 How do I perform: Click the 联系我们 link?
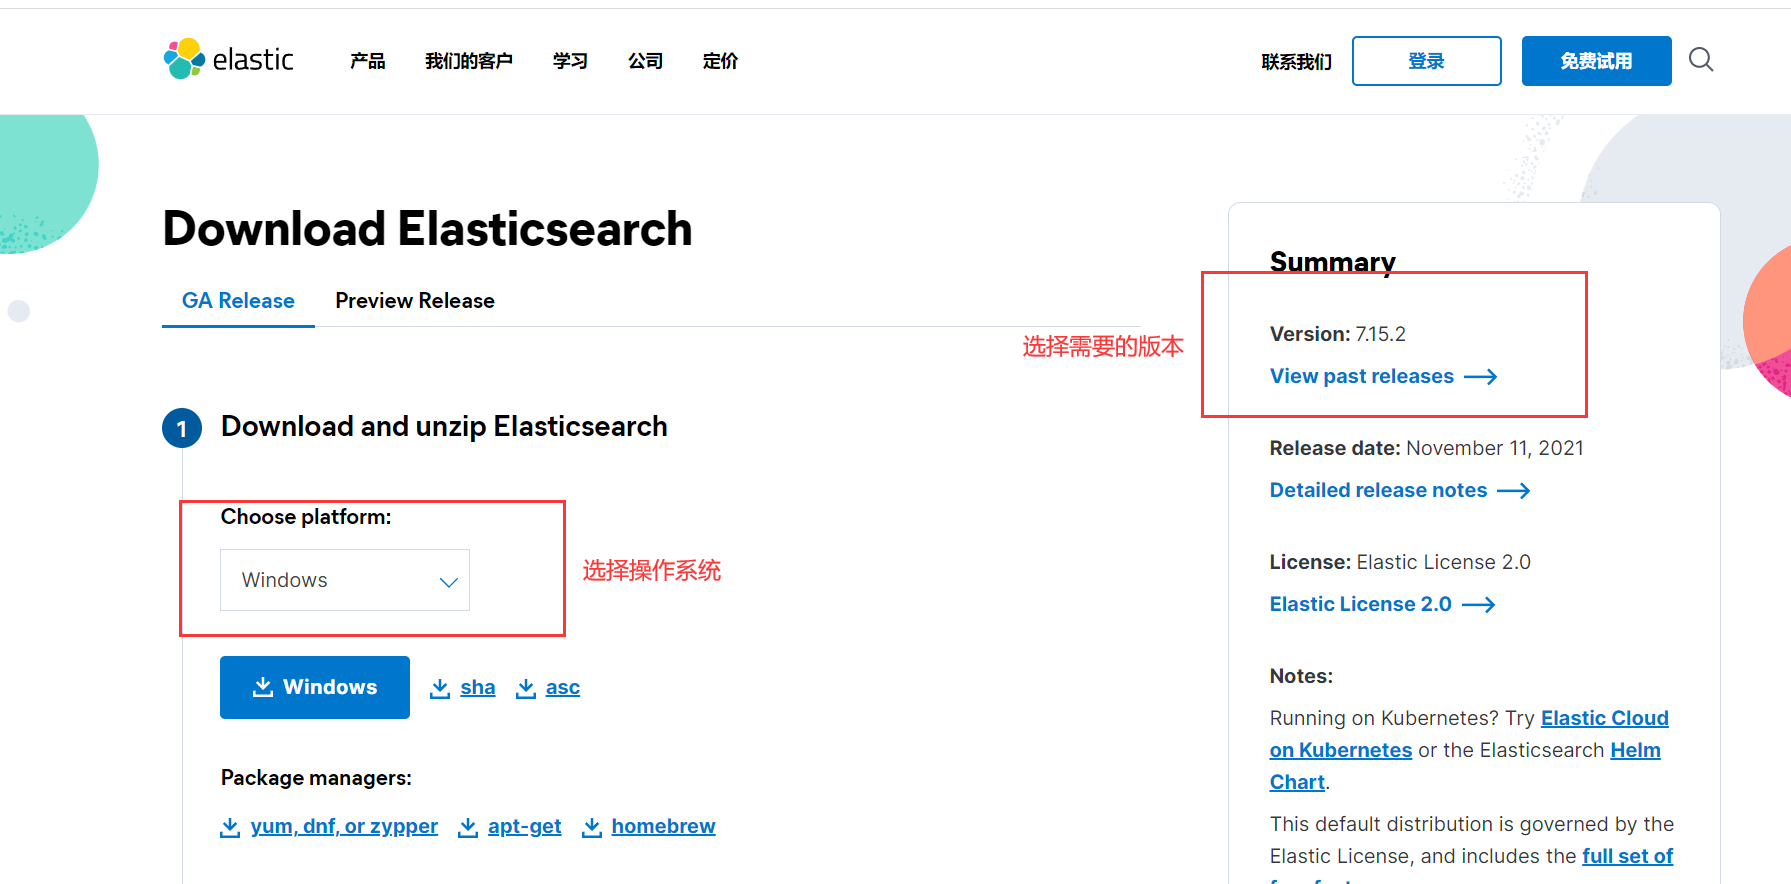[x=1296, y=62]
